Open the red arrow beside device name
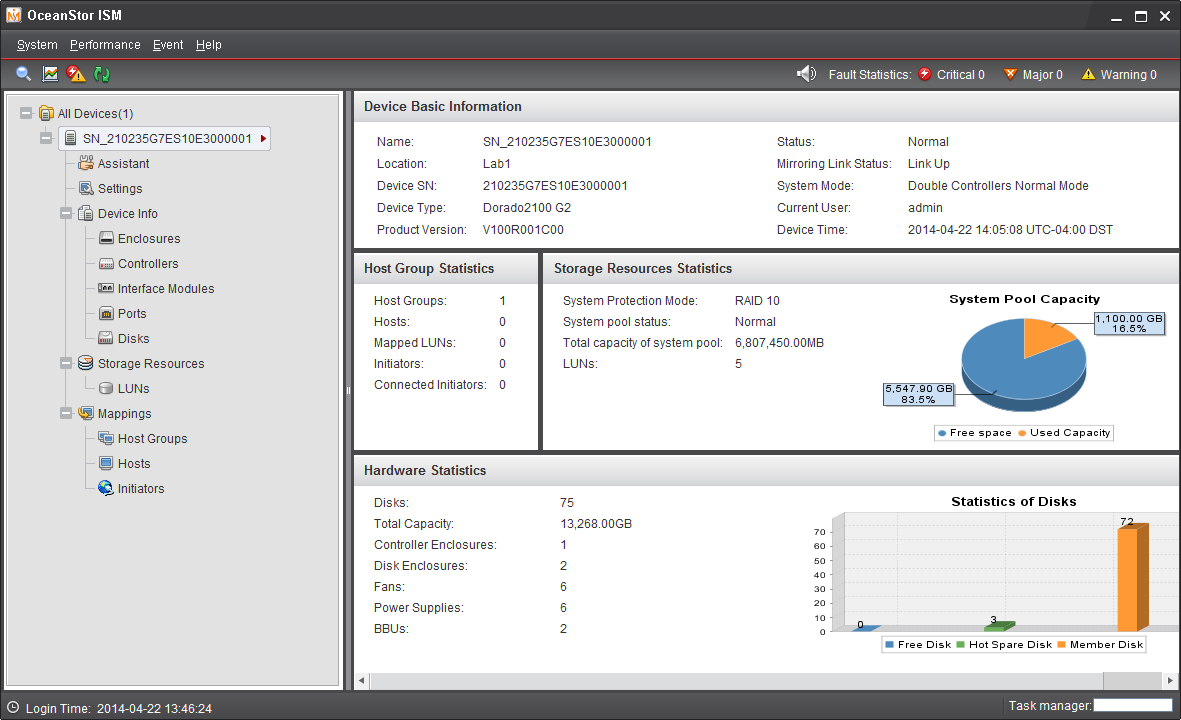1181x720 pixels. point(263,139)
